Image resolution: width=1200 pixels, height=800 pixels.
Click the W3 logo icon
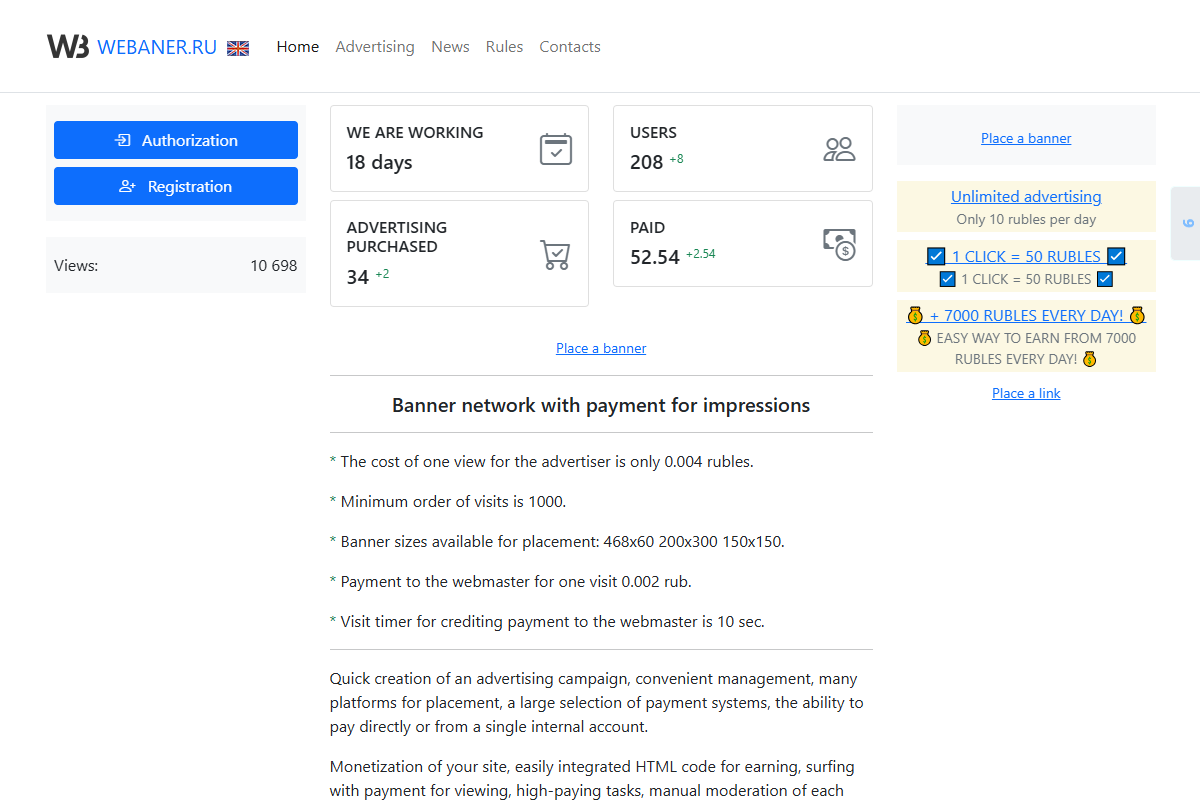pos(67,46)
